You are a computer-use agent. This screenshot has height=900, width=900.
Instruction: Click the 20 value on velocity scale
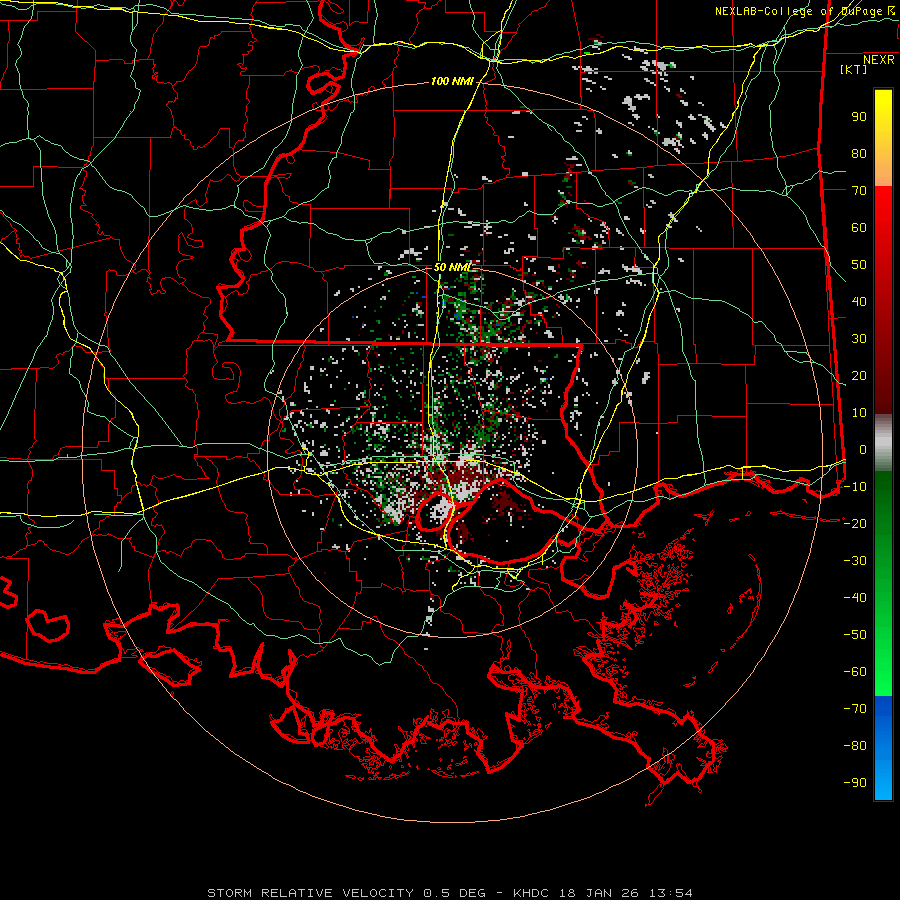click(x=859, y=376)
